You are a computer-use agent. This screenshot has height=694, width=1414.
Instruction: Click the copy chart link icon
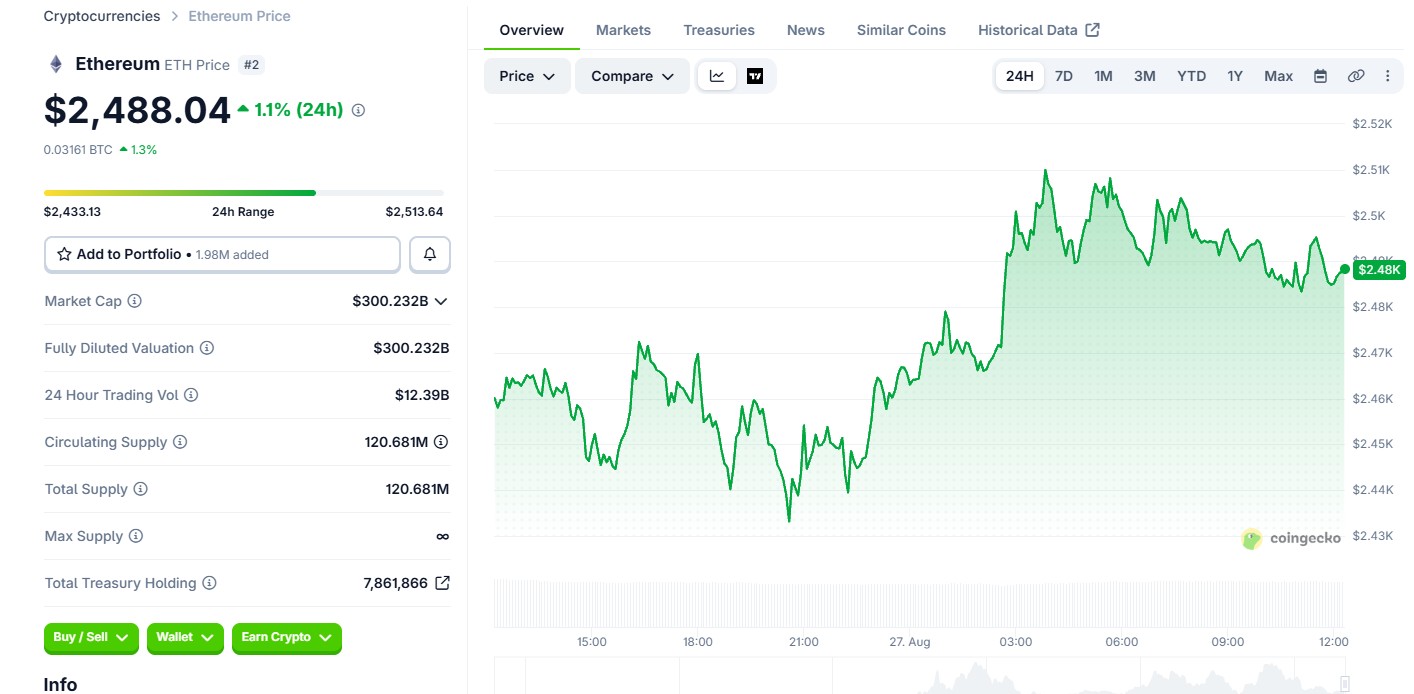pyautogui.click(x=1356, y=76)
